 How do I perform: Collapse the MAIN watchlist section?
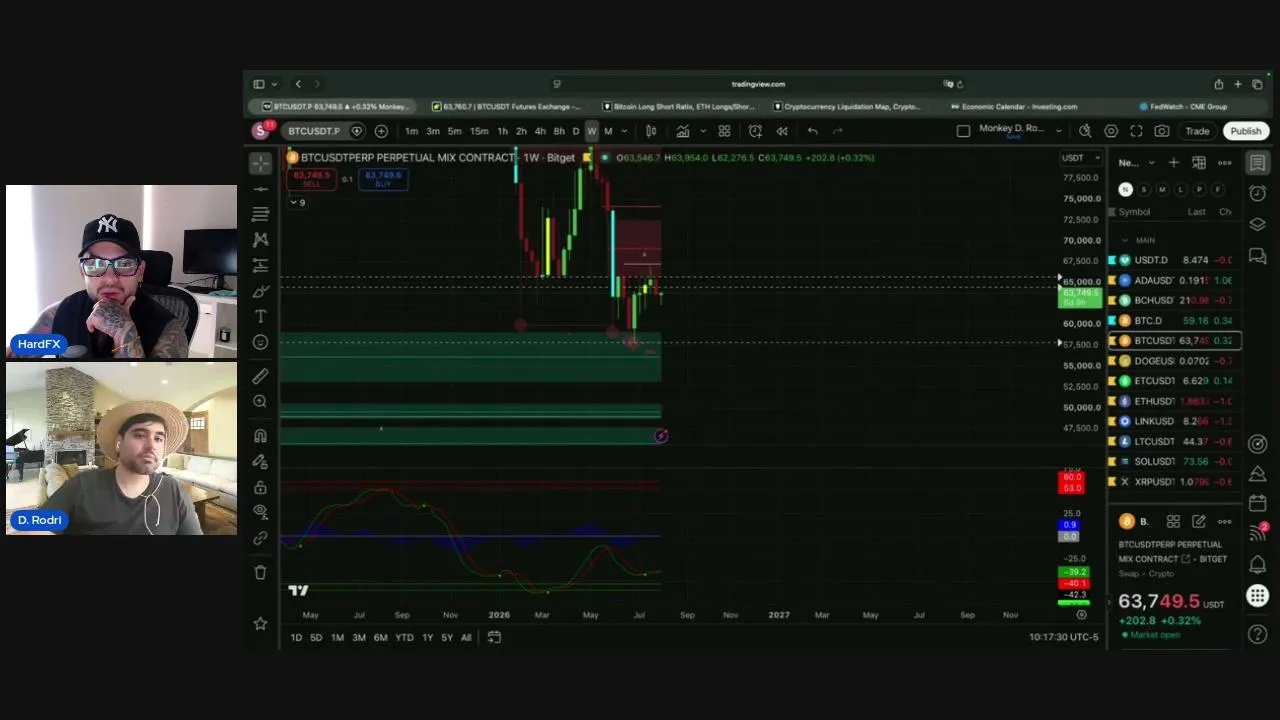[1125, 240]
